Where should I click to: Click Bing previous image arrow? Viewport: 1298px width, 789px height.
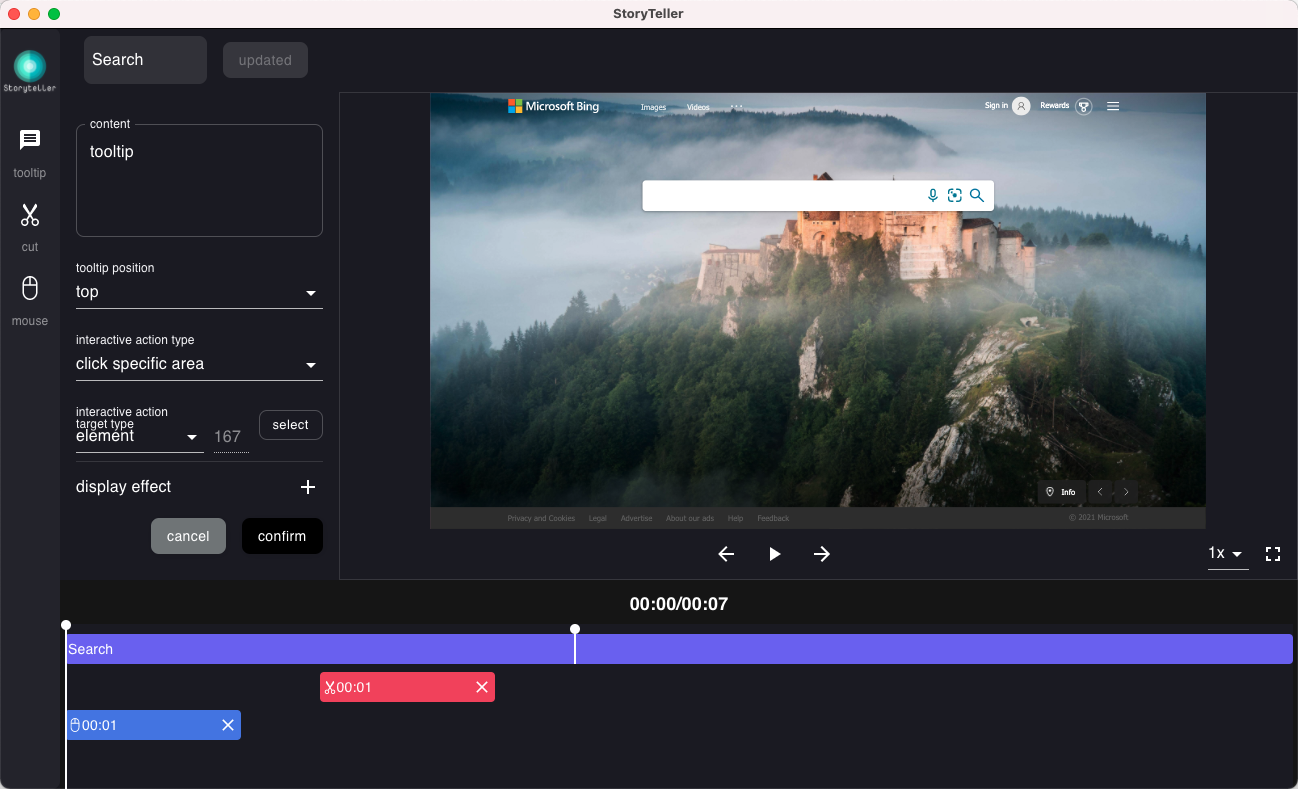[1100, 492]
